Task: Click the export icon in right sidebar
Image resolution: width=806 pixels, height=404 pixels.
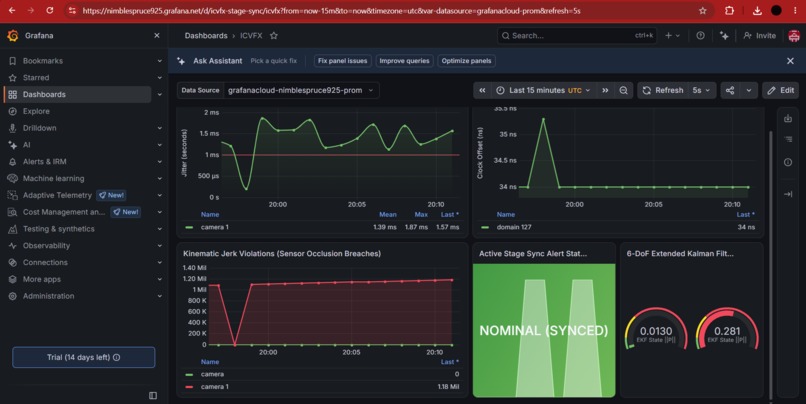Action: click(x=787, y=119)
